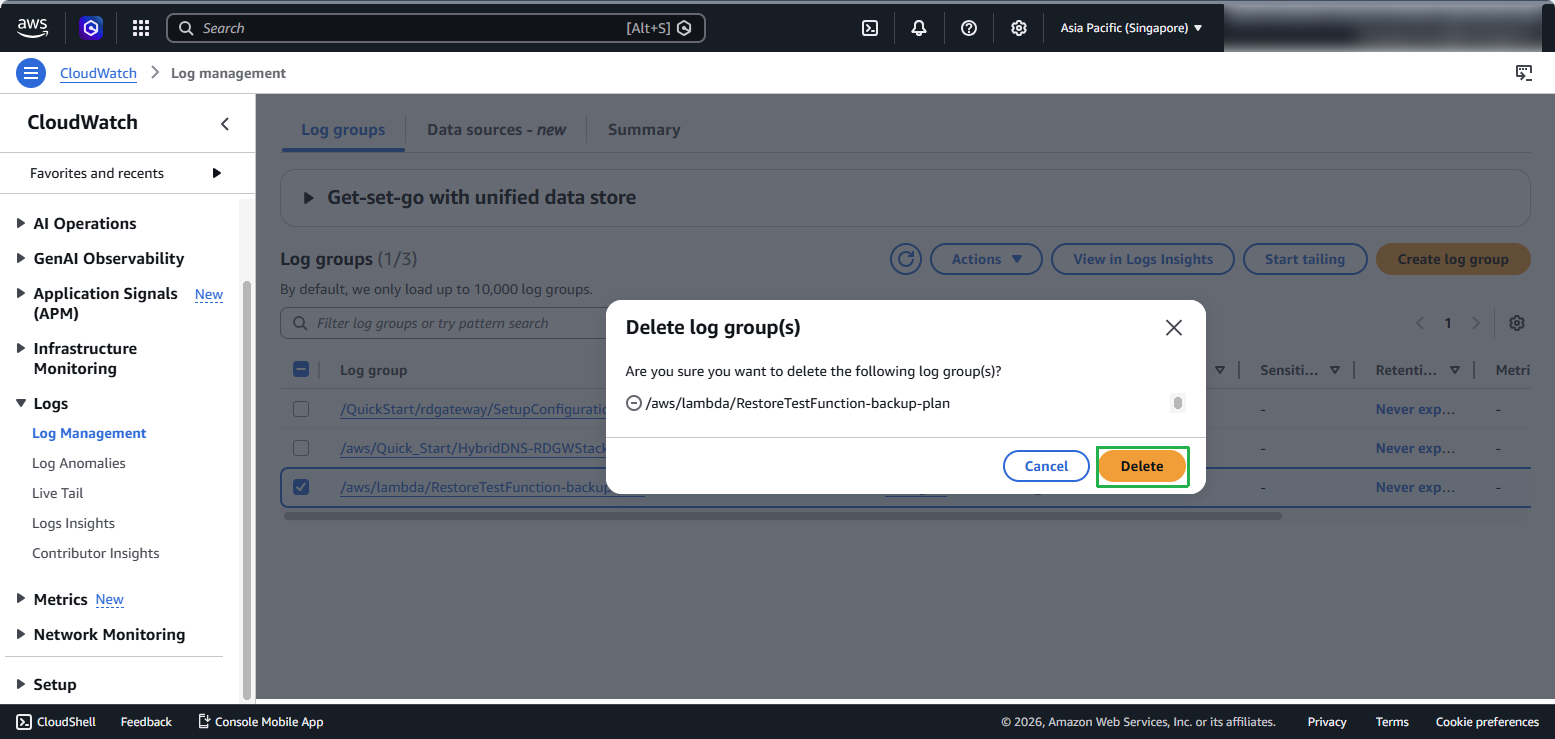Open the Asia Pacific (Singapore) region dropdown
Screen dimensions: 1555x739
click(1132, 28)
